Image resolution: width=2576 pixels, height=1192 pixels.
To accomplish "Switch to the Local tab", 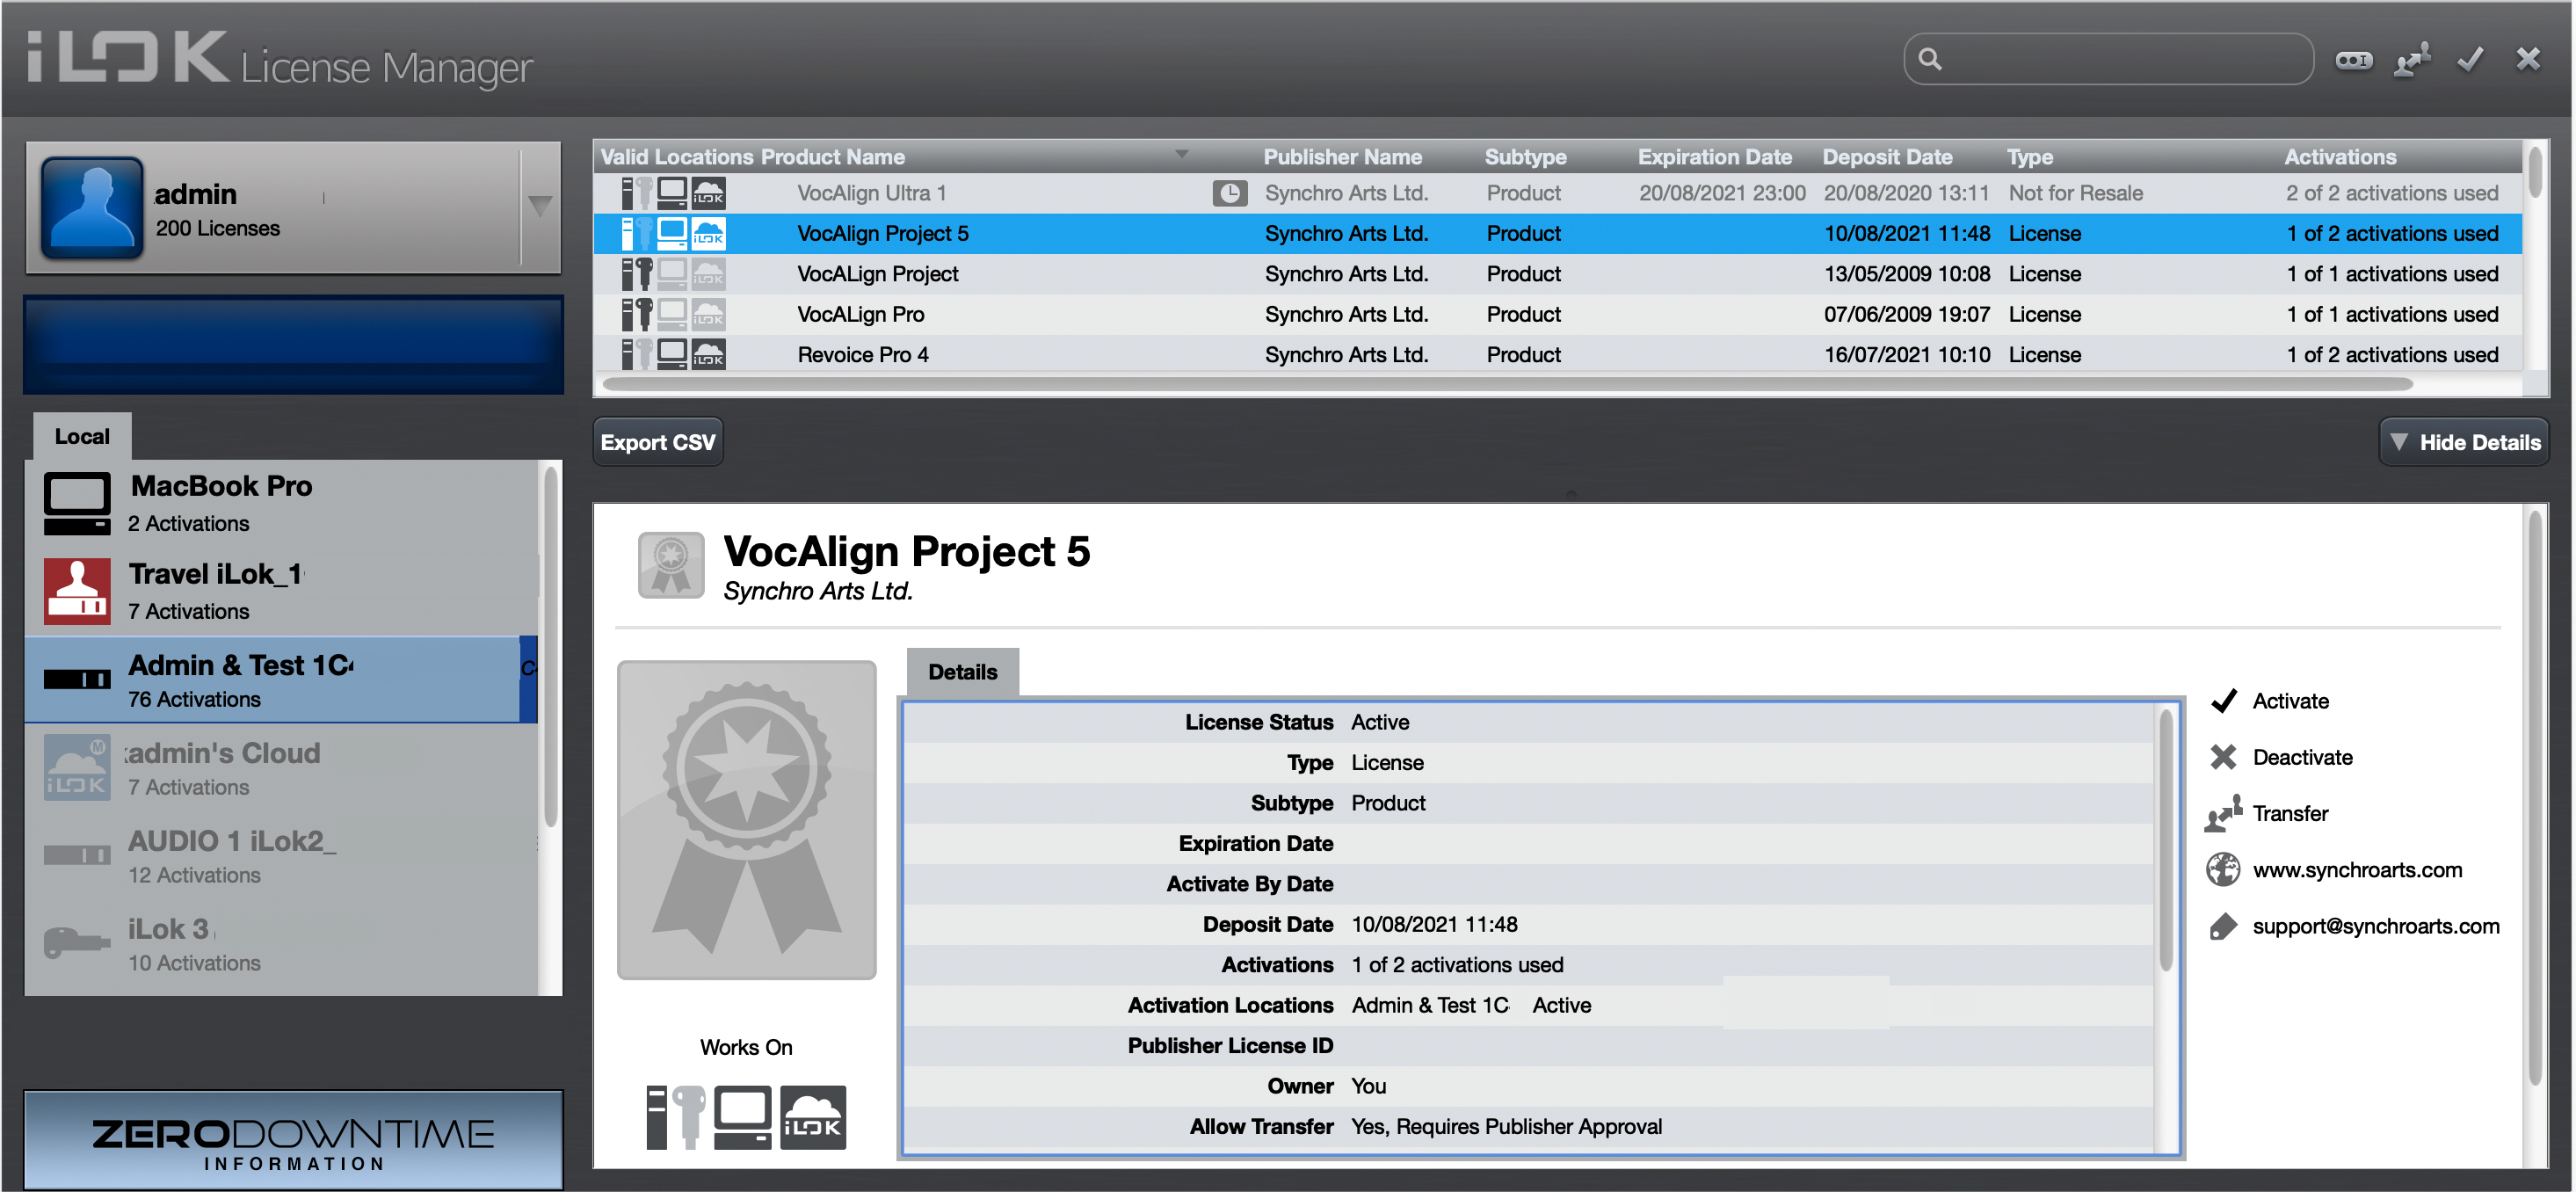I will click(x=82, y=436).
